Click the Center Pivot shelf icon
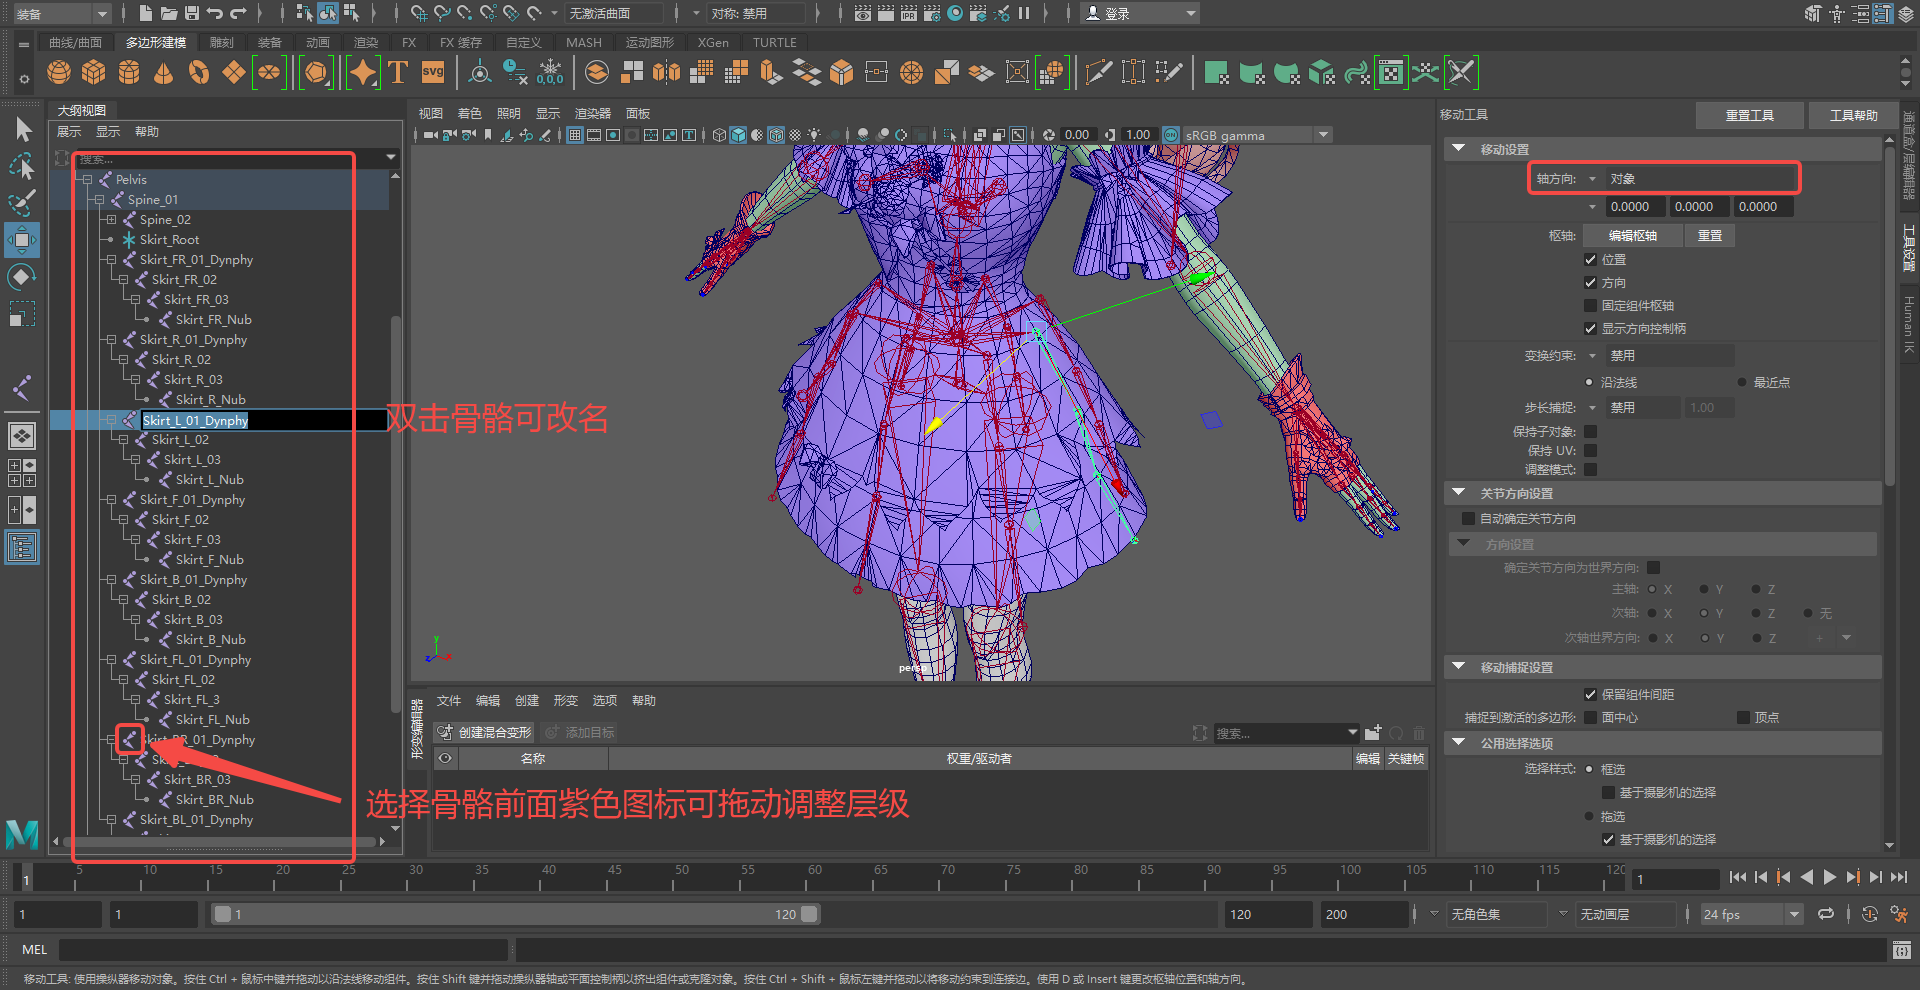Viewport: 1920px width, 990px height. coord(480,72)
